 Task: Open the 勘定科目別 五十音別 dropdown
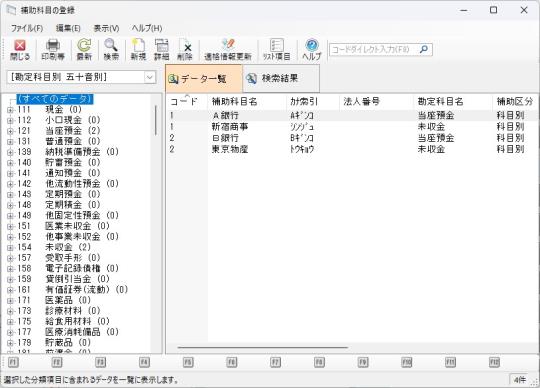[x=150, y=77]
